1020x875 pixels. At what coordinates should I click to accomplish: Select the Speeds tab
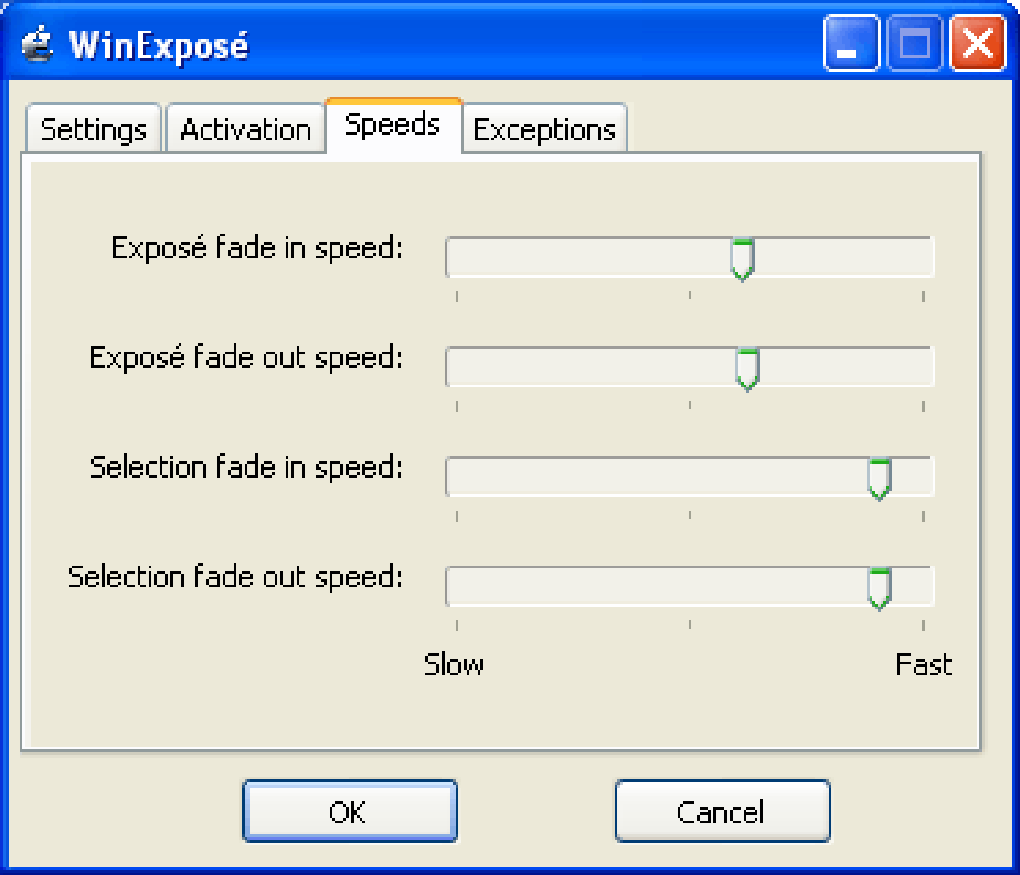pyautogui.click(x=393, y=126)
